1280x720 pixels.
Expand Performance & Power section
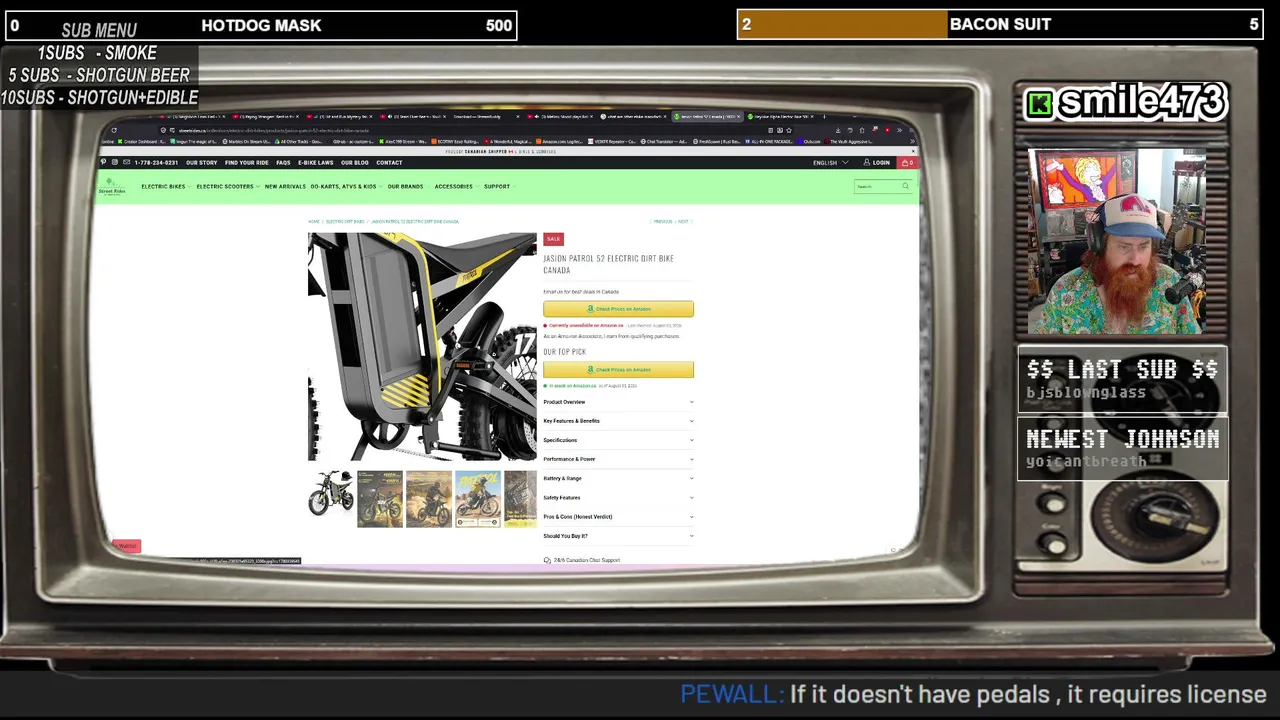click(x=618, y=459)
